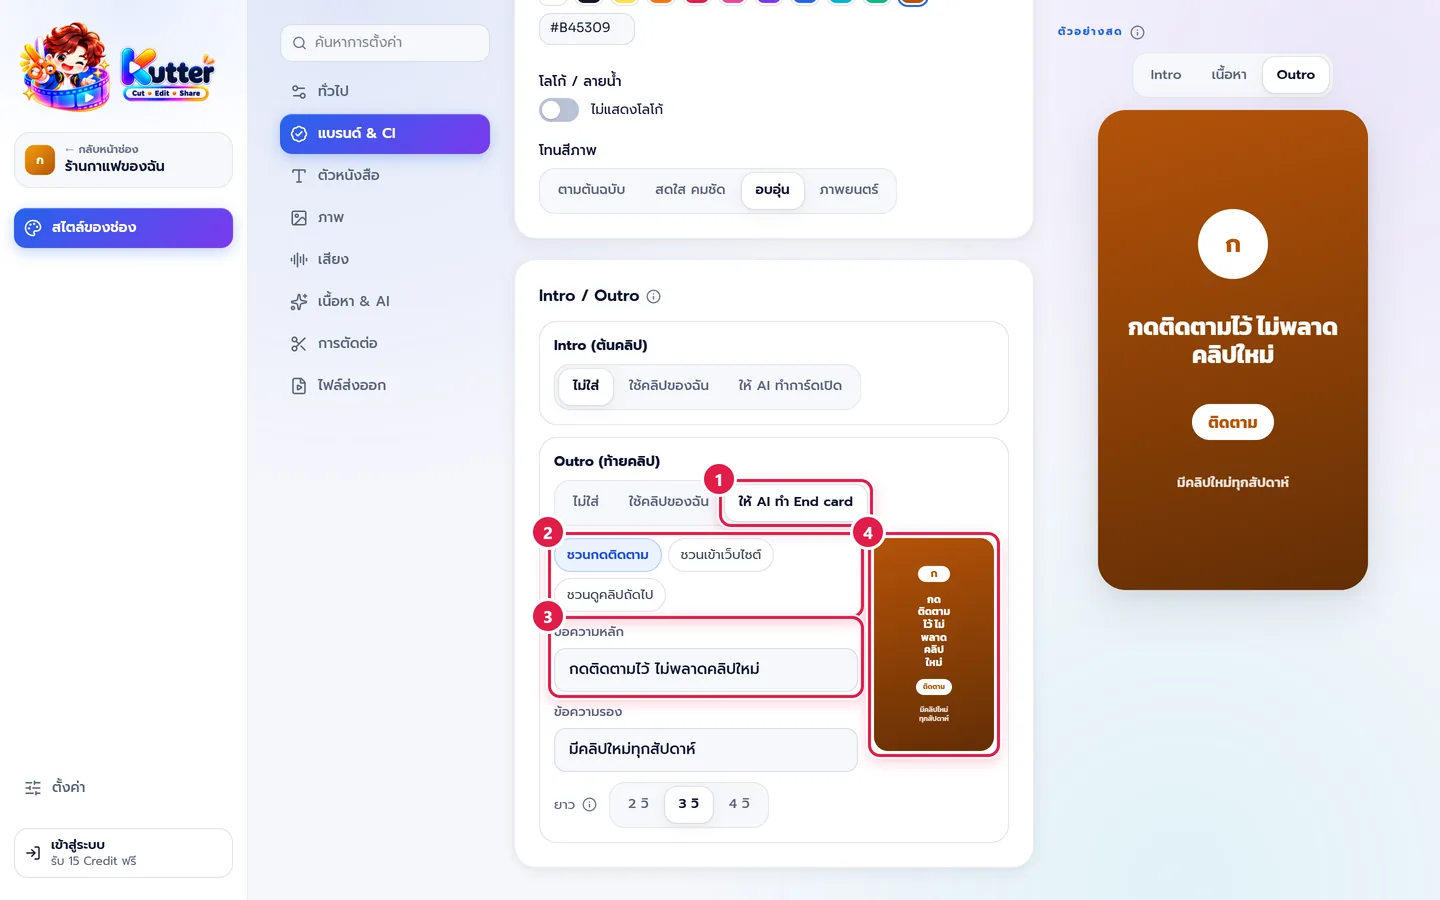Select the ชวนกดติดตาม chip
The image size is (1440, 900).
click(x=608, y=555)
